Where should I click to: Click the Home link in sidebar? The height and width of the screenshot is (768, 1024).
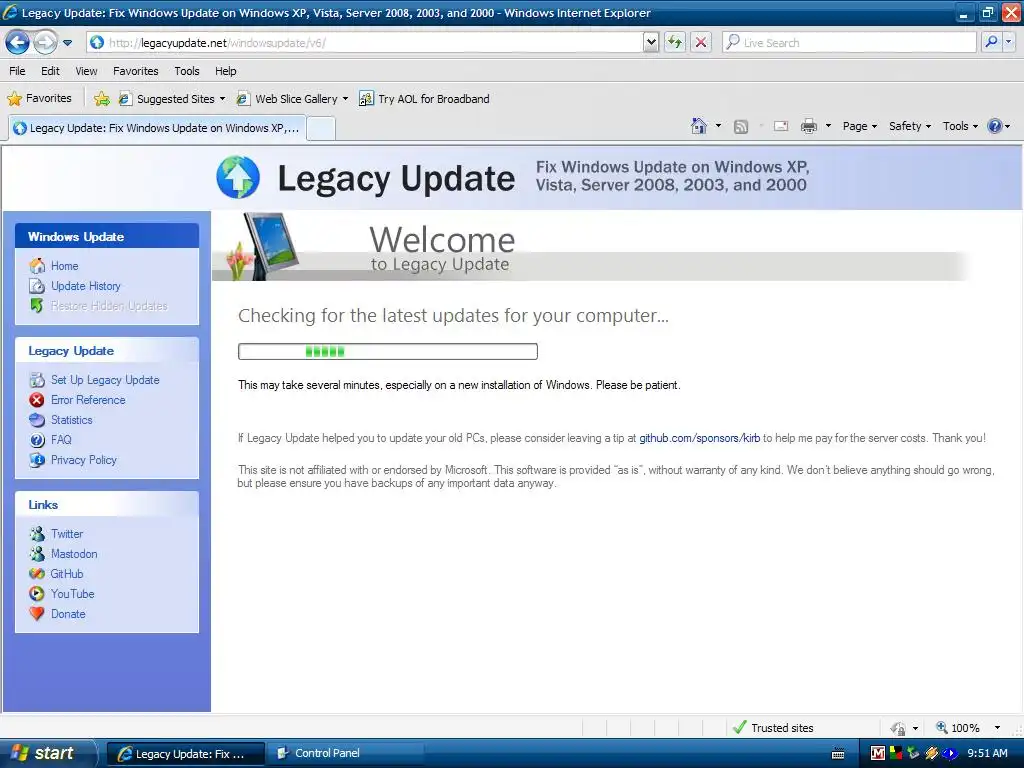65,266
